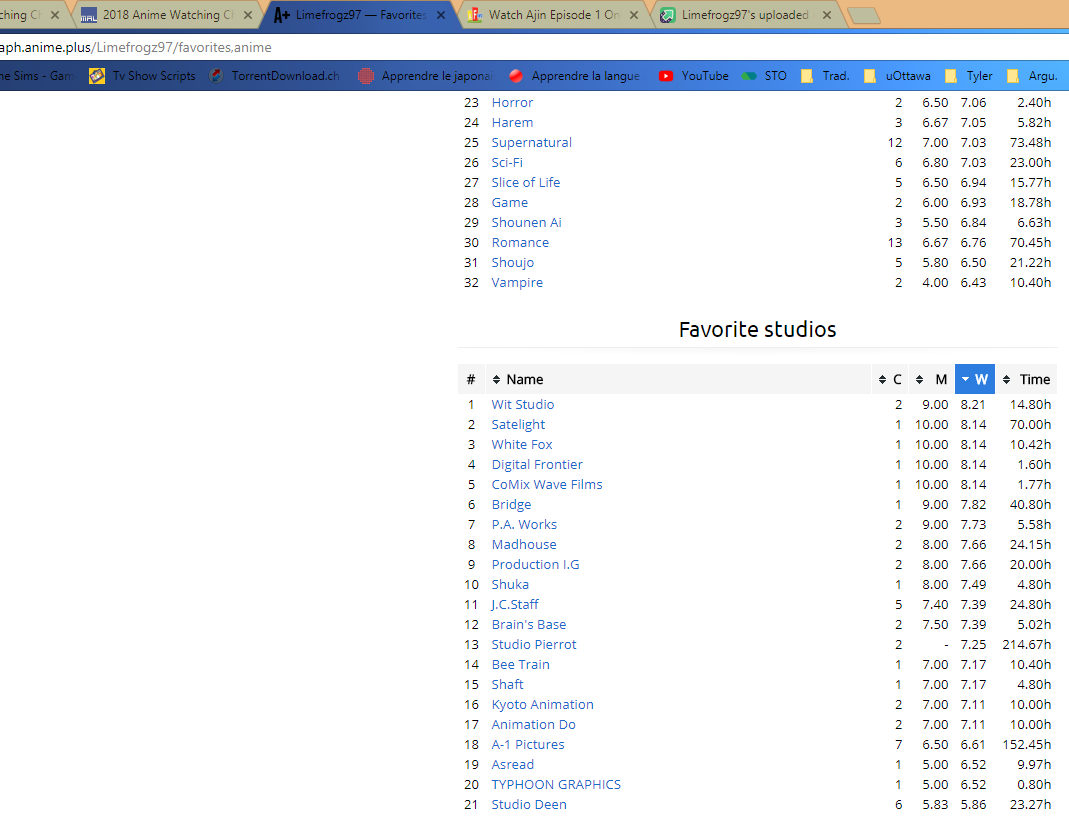
Task: Sort studios table by W column
Action: click(x=974, y=379)
